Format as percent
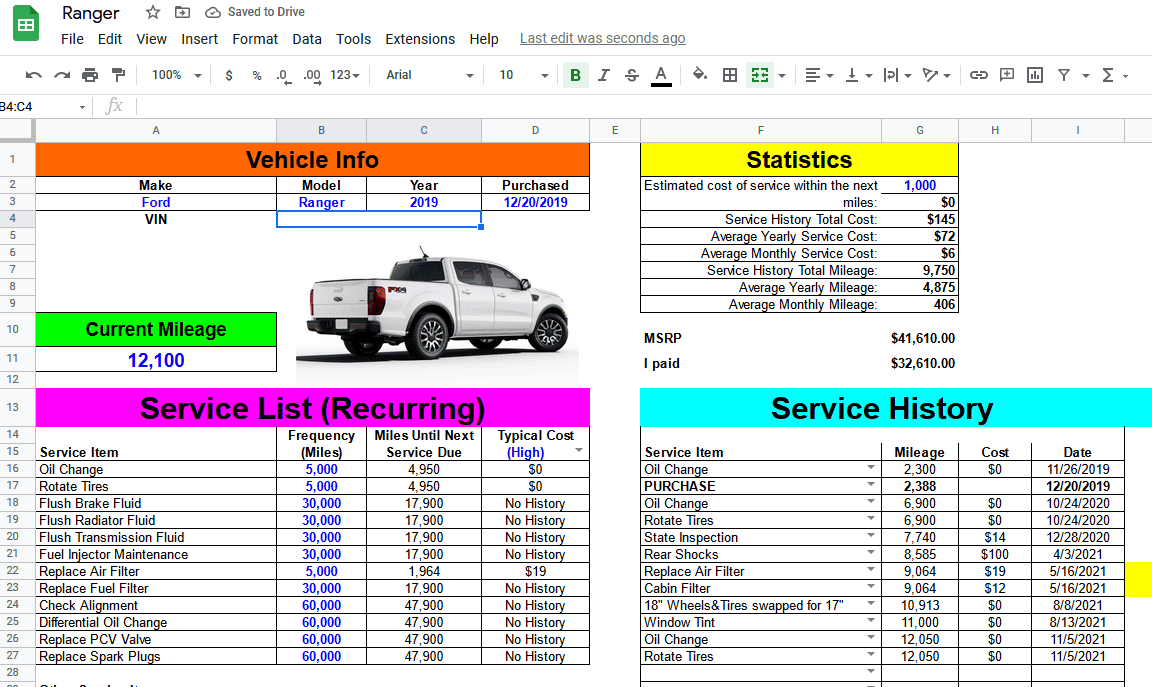Viewport: 1152px width, 687px height. tap(256, 75)
